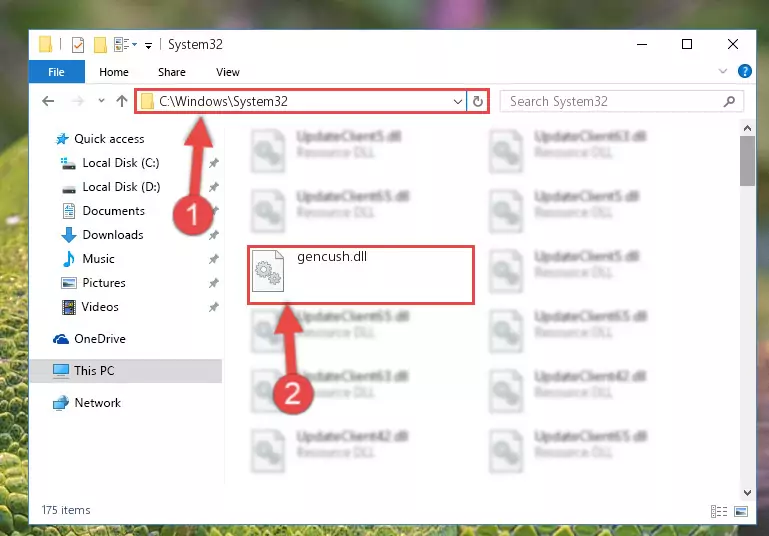The height and width of the screenshot is (536, 769).
Task: Click the pin icon beside Local Disk (D:)
Action: point(214,187)
